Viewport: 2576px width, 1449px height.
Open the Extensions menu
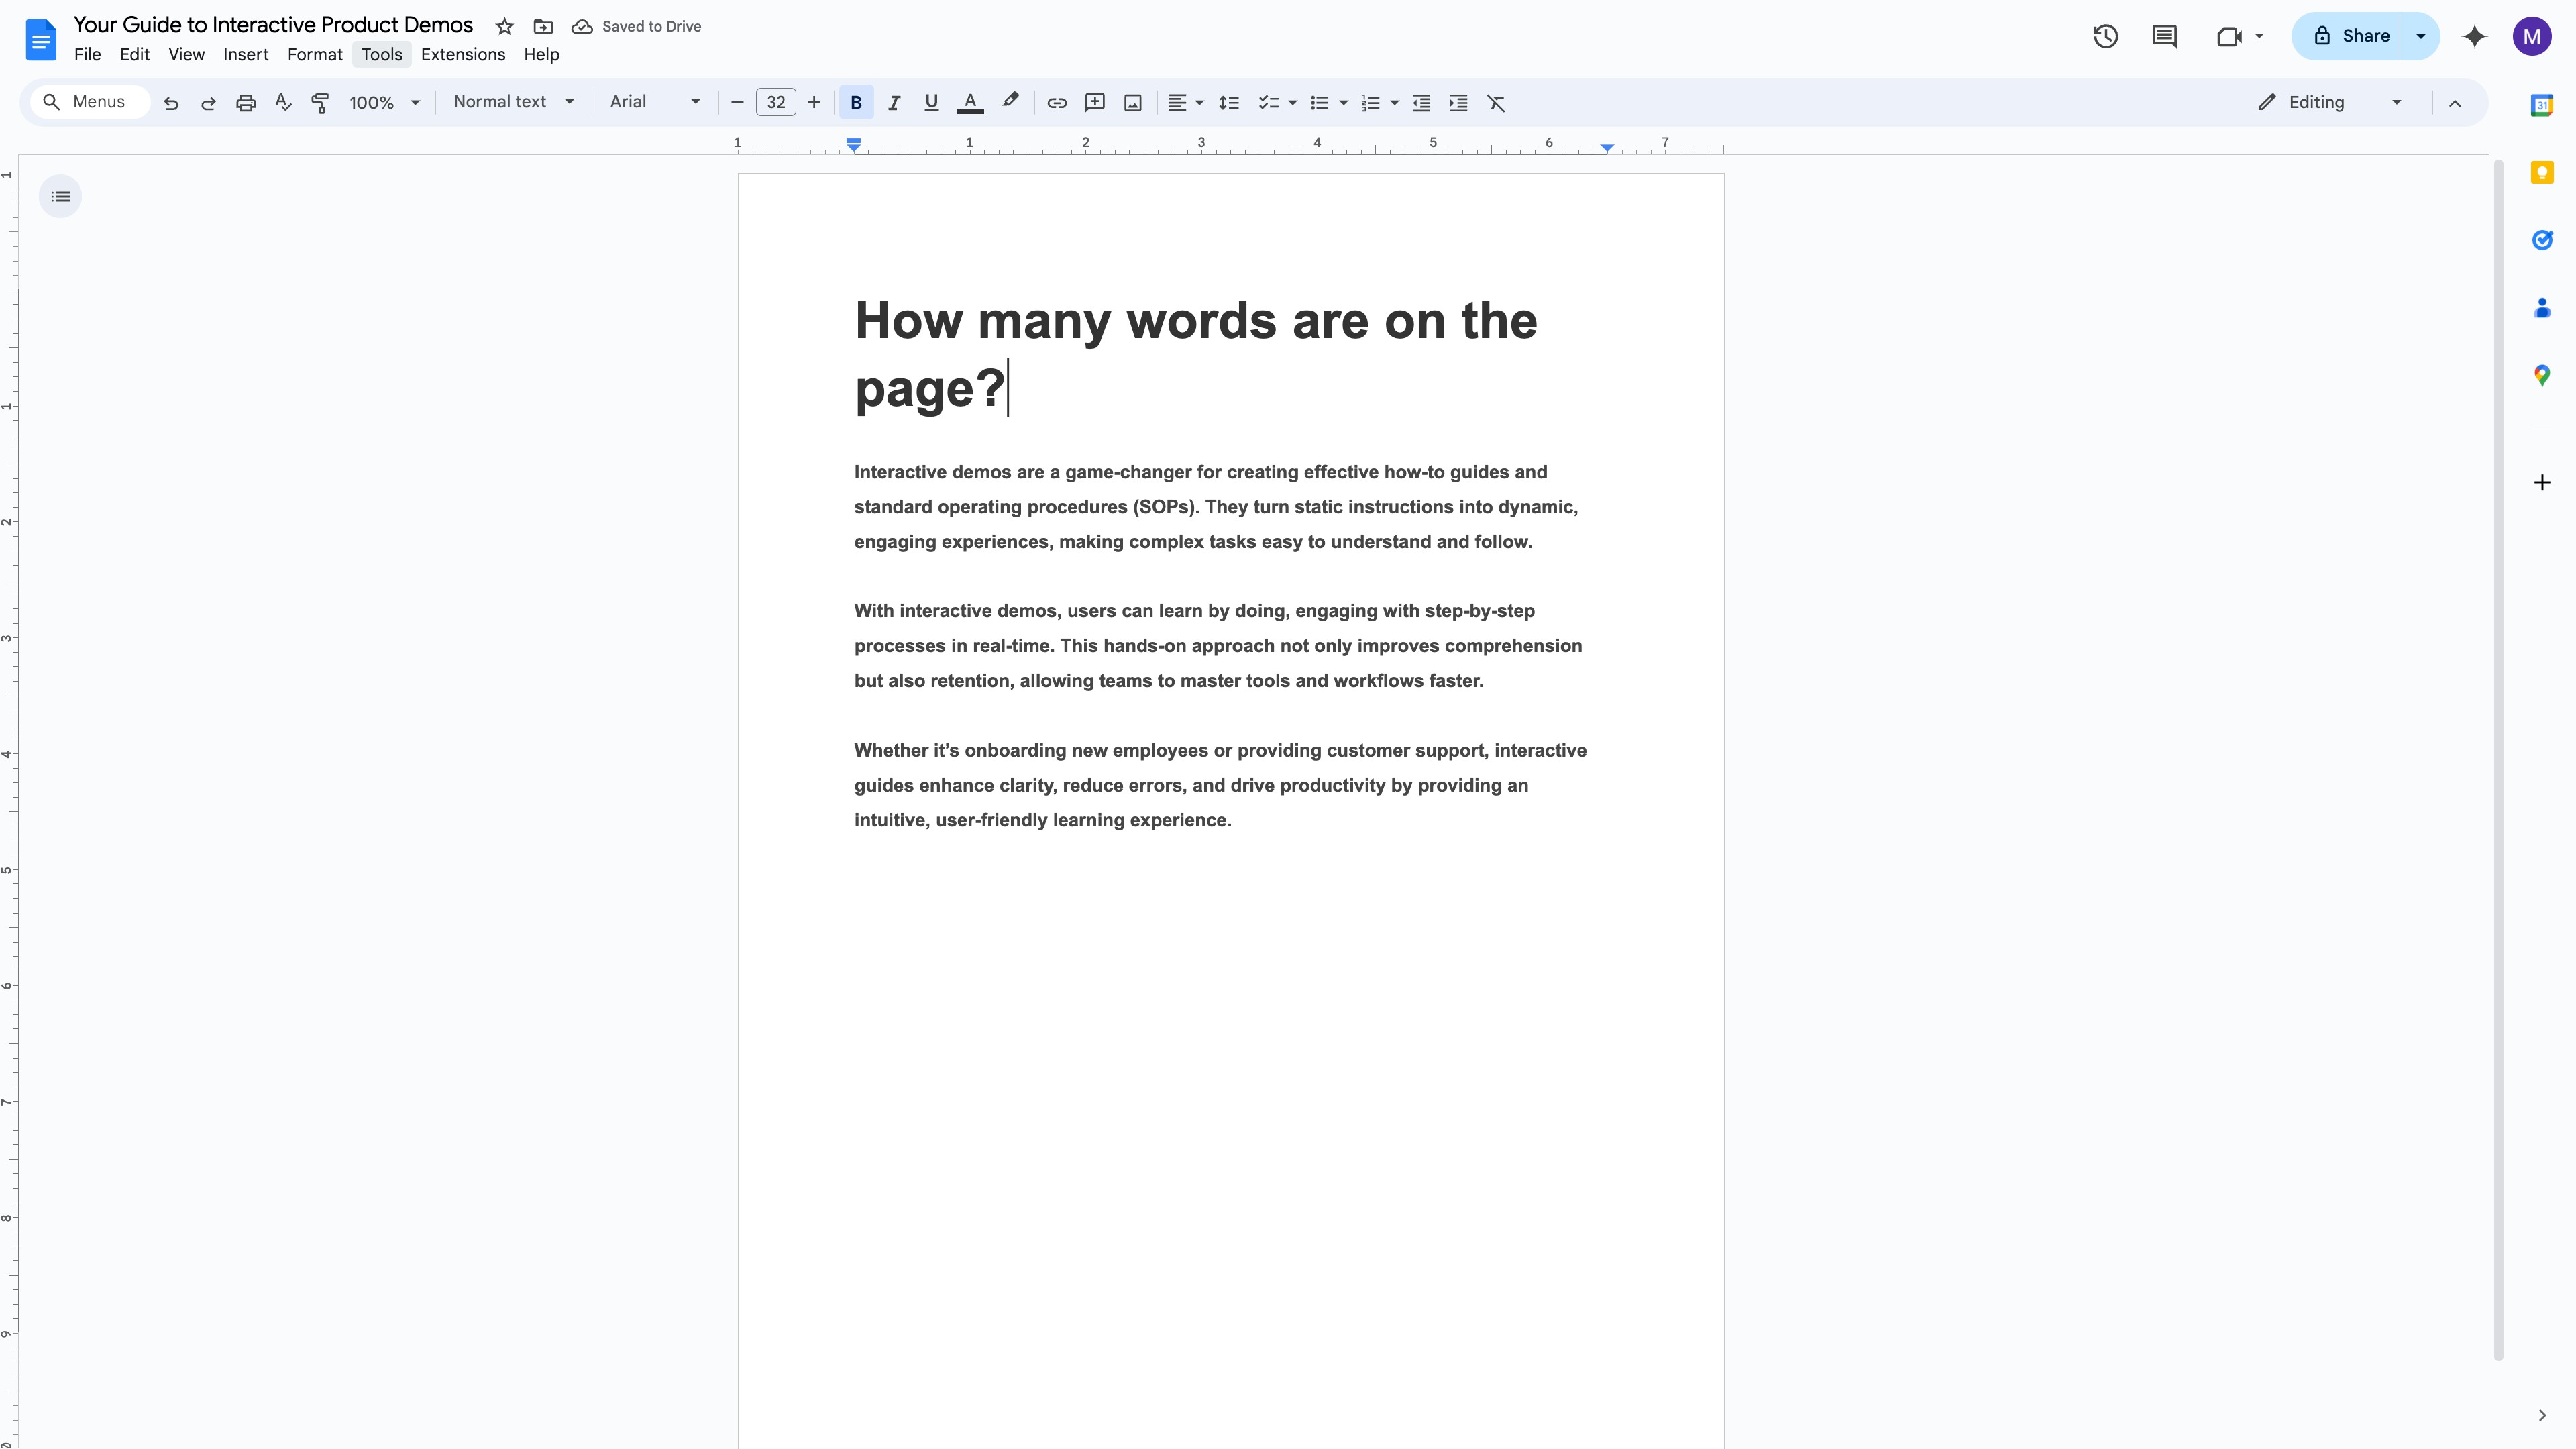pyautogui.click(x=463, y=55)
